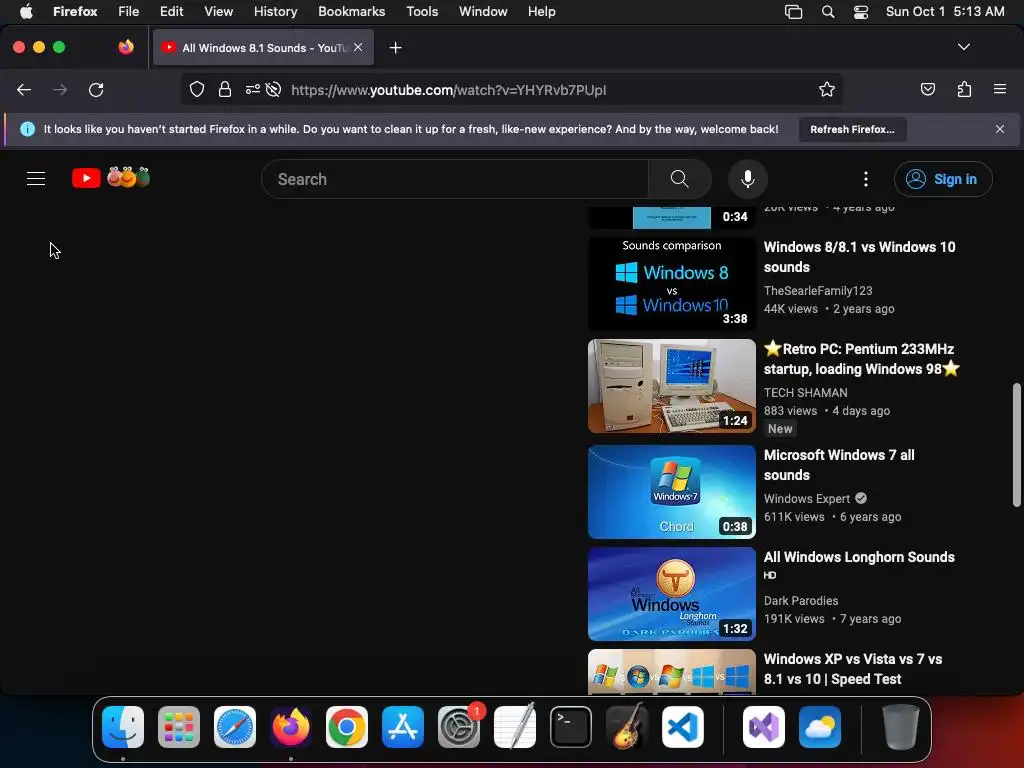
Task: Open Trash in the Dock
Action: [x=901, y=727]
